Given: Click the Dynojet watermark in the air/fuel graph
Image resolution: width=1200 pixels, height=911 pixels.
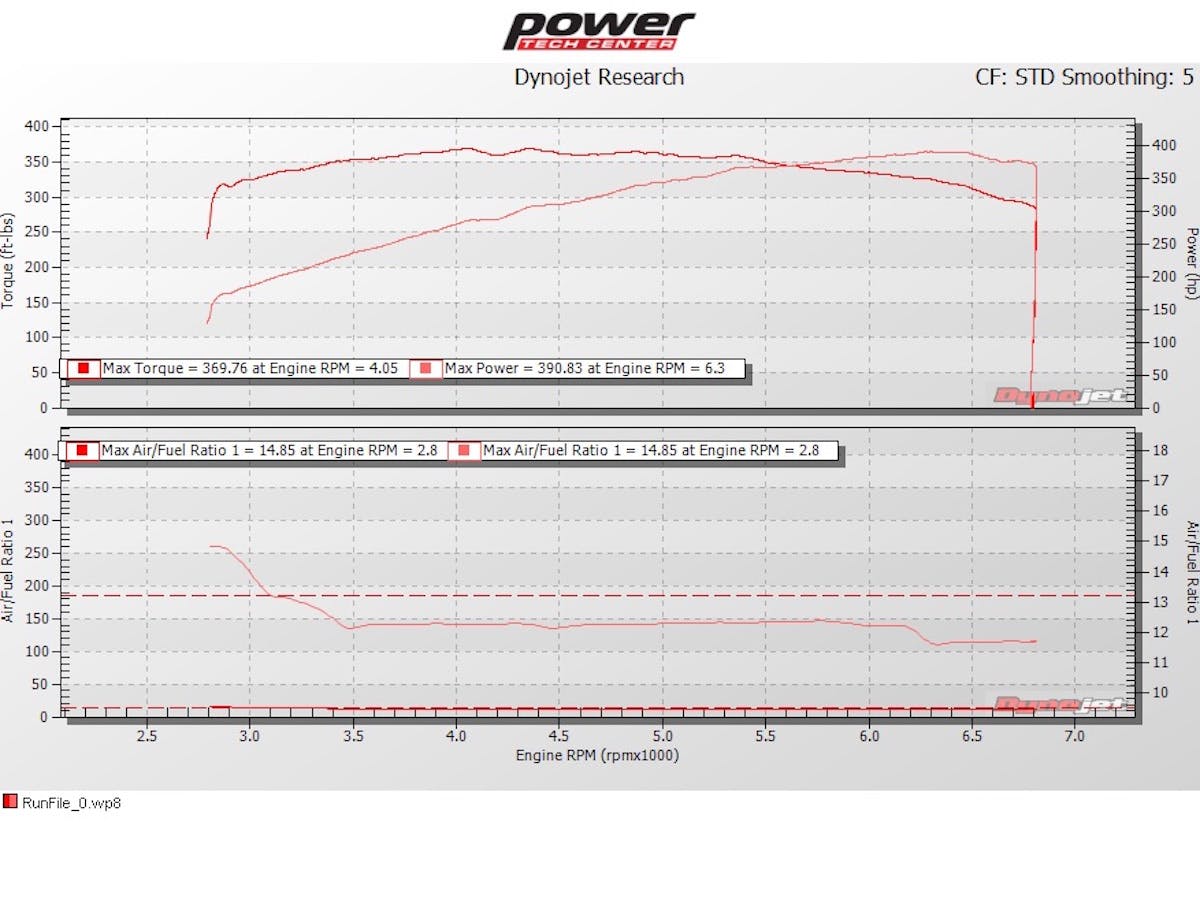Looking at the screenshot, I should pos(1058,703).
